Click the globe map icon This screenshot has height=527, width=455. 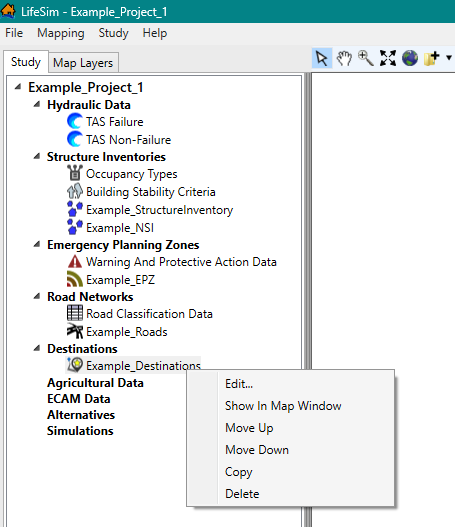pos(410,58)
